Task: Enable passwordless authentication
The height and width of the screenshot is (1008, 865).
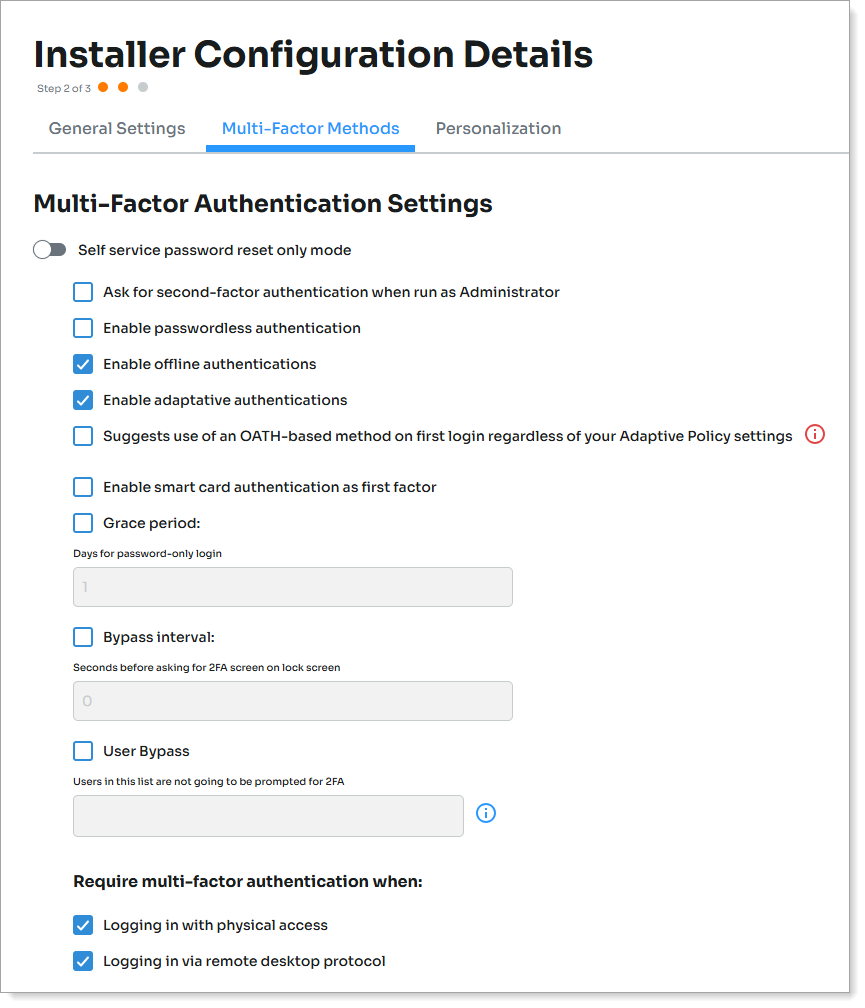Action: click(83, 328)
